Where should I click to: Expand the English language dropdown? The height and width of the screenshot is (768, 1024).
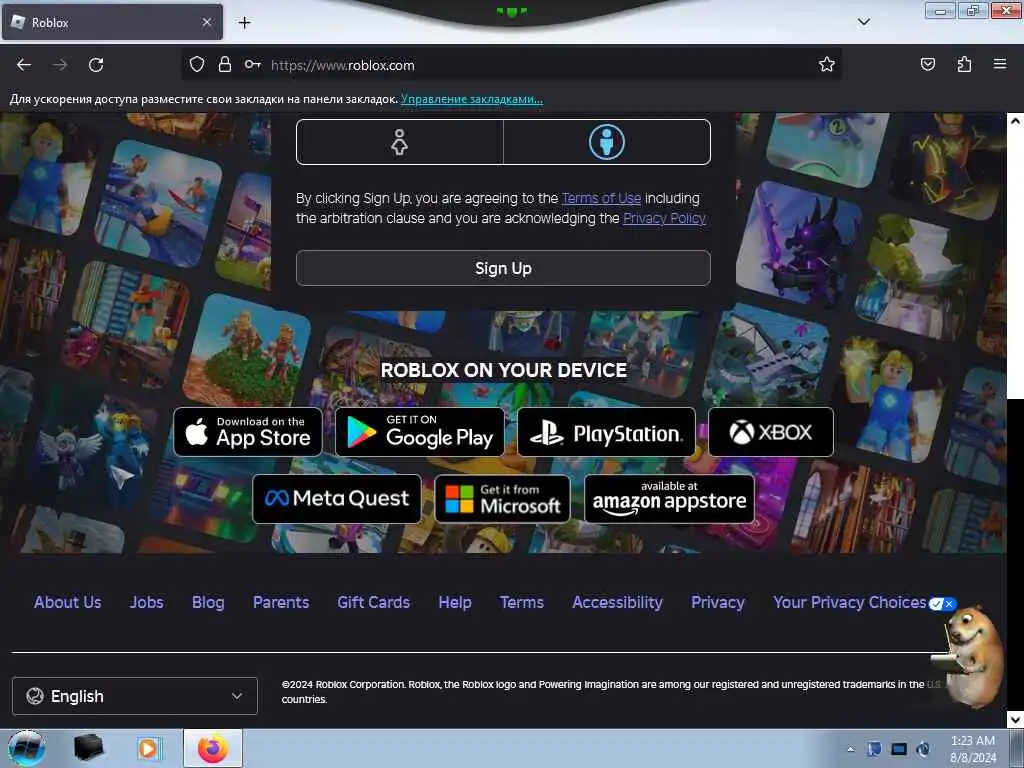point(135,696)
